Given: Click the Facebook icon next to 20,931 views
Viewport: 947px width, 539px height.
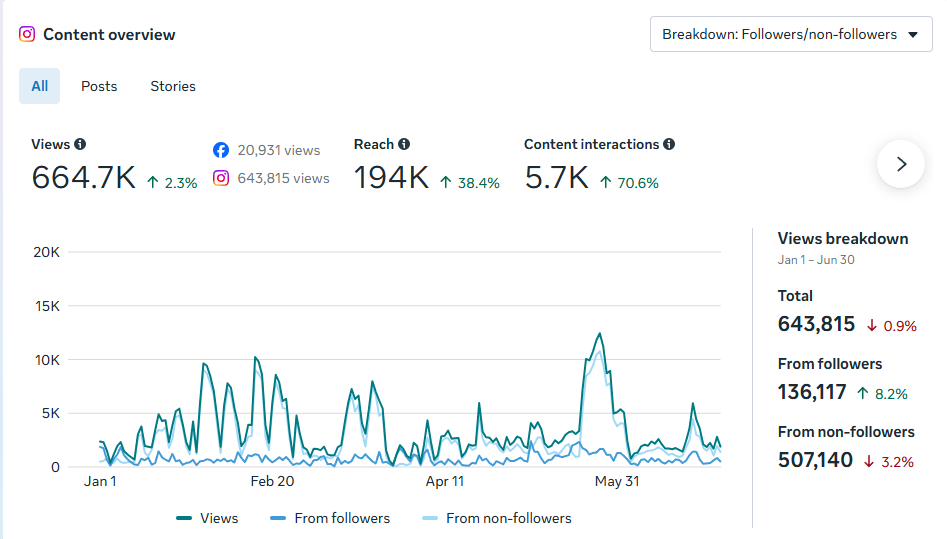Looking at the screenshot, I should coord(221,150).
